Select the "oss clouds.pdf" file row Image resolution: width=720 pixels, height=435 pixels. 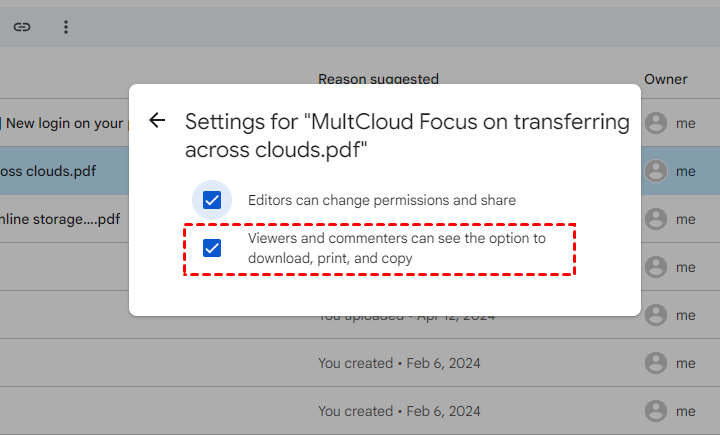click(48, 171)
